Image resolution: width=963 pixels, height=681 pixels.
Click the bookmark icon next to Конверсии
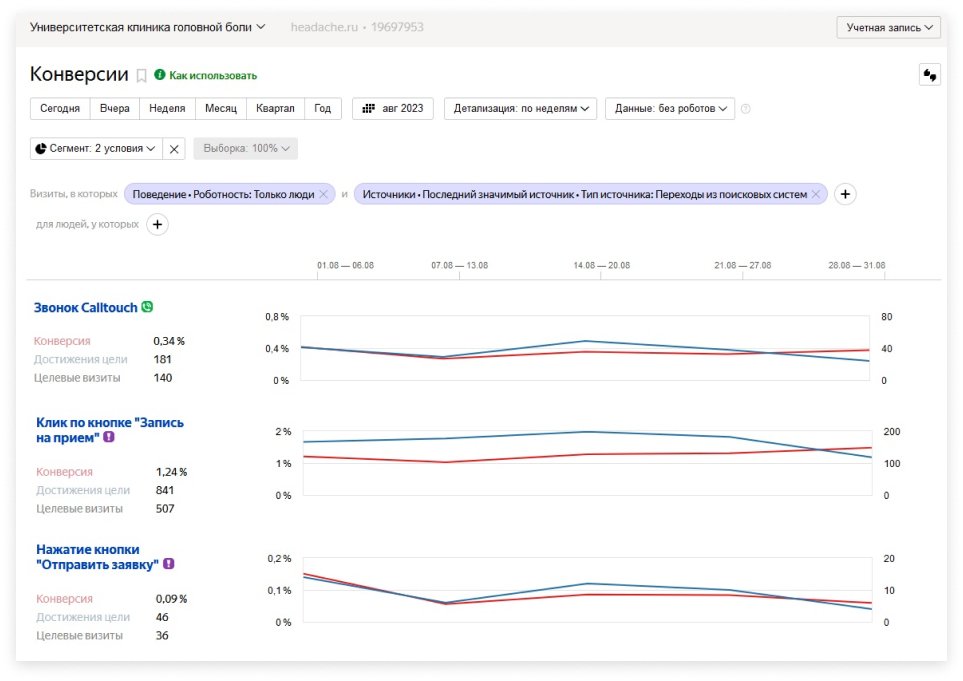[x=142, y=75]
